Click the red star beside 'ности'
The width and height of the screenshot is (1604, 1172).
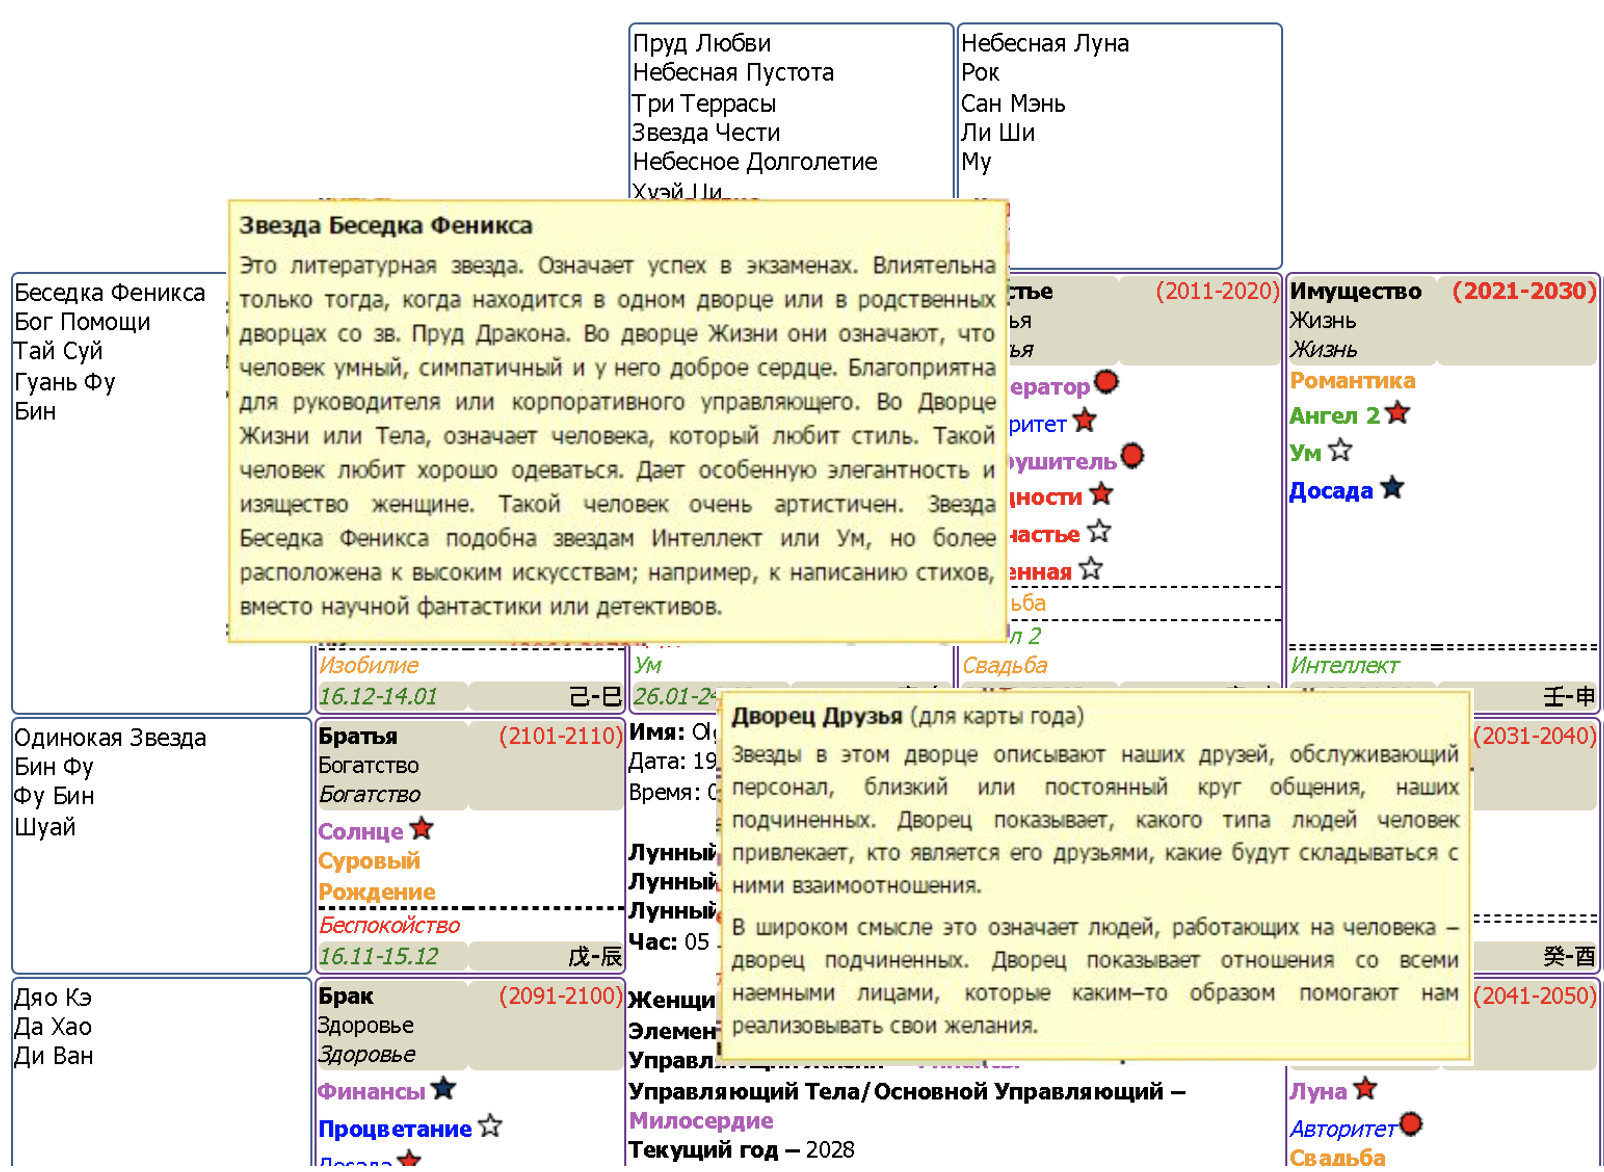tap(1101, 494)
